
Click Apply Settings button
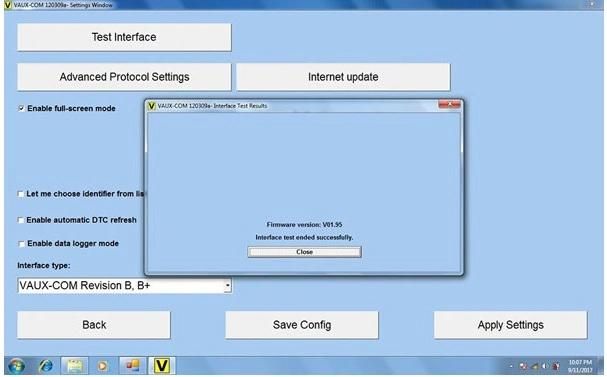point(510,325)
